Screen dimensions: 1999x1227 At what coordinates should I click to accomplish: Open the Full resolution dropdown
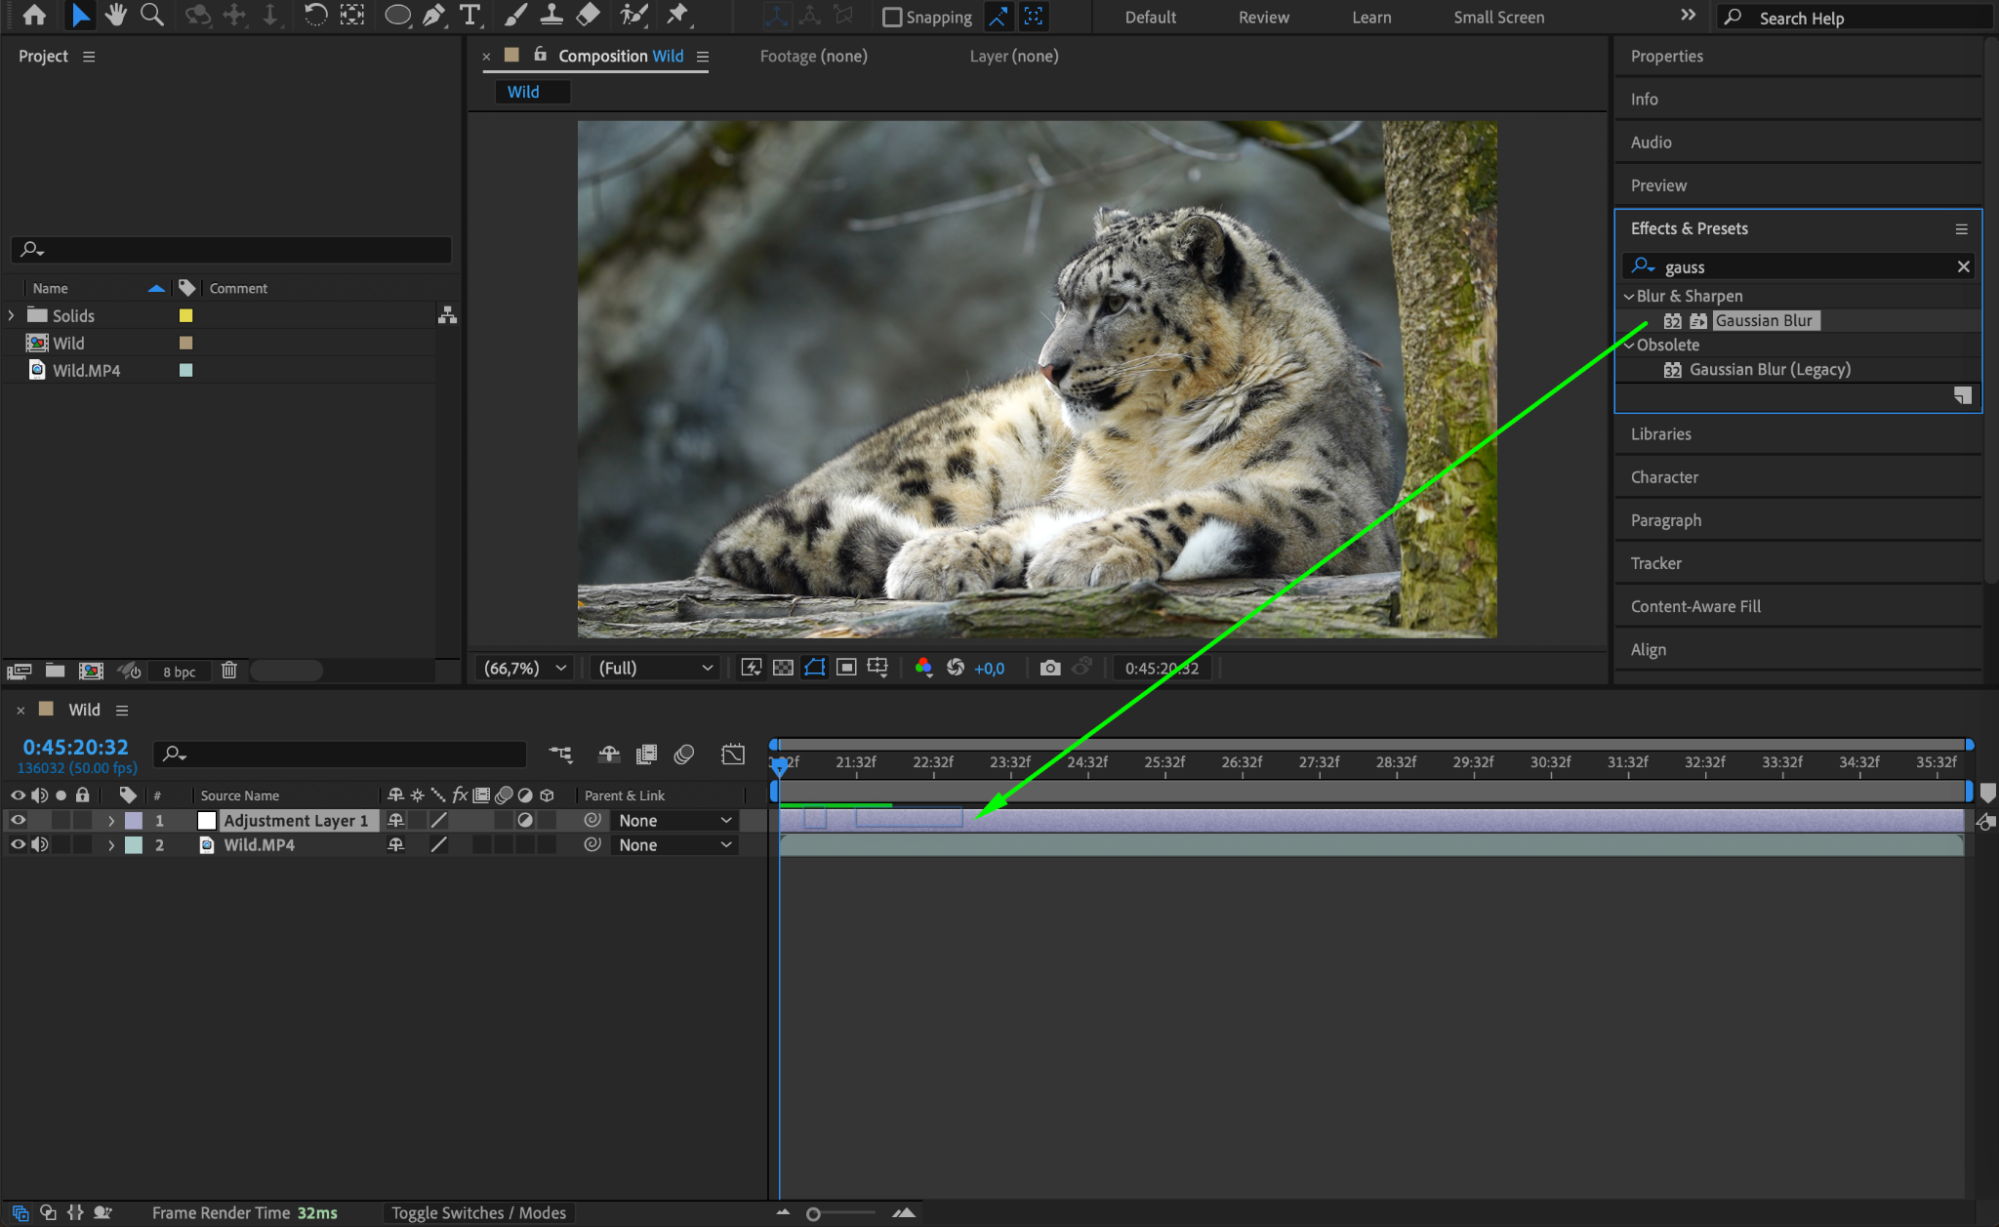655,668
